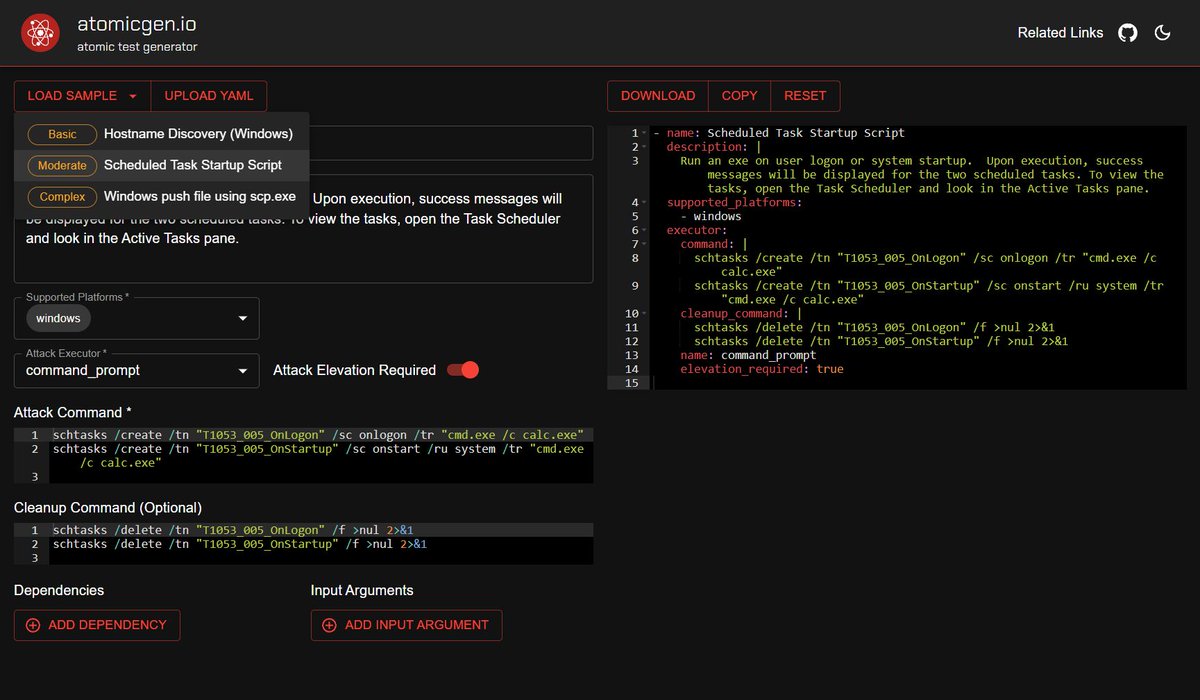Click the atomicgen.io atom logo
The height and width of the screenshot is (700, 1200).
click(41, 33)
